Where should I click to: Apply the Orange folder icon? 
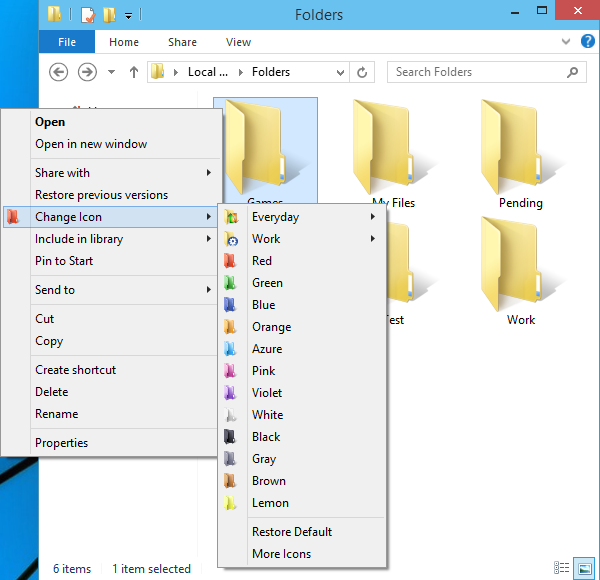pos(271,327)
